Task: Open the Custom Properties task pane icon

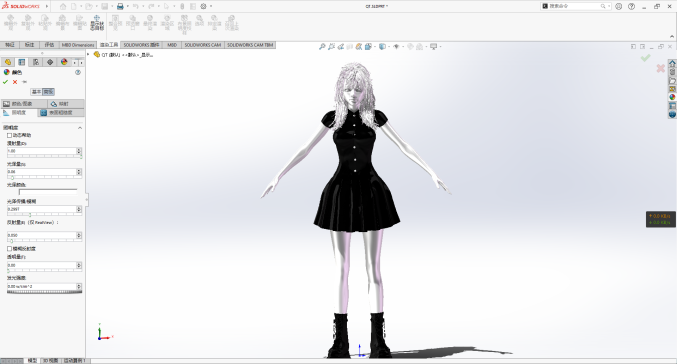Action: pyautogui.click(x=672, y=106)
